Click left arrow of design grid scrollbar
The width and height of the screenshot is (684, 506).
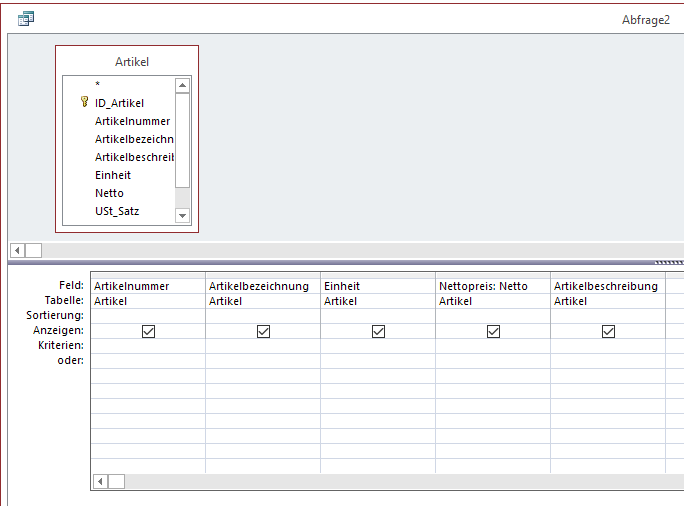[x=100, y=481]
